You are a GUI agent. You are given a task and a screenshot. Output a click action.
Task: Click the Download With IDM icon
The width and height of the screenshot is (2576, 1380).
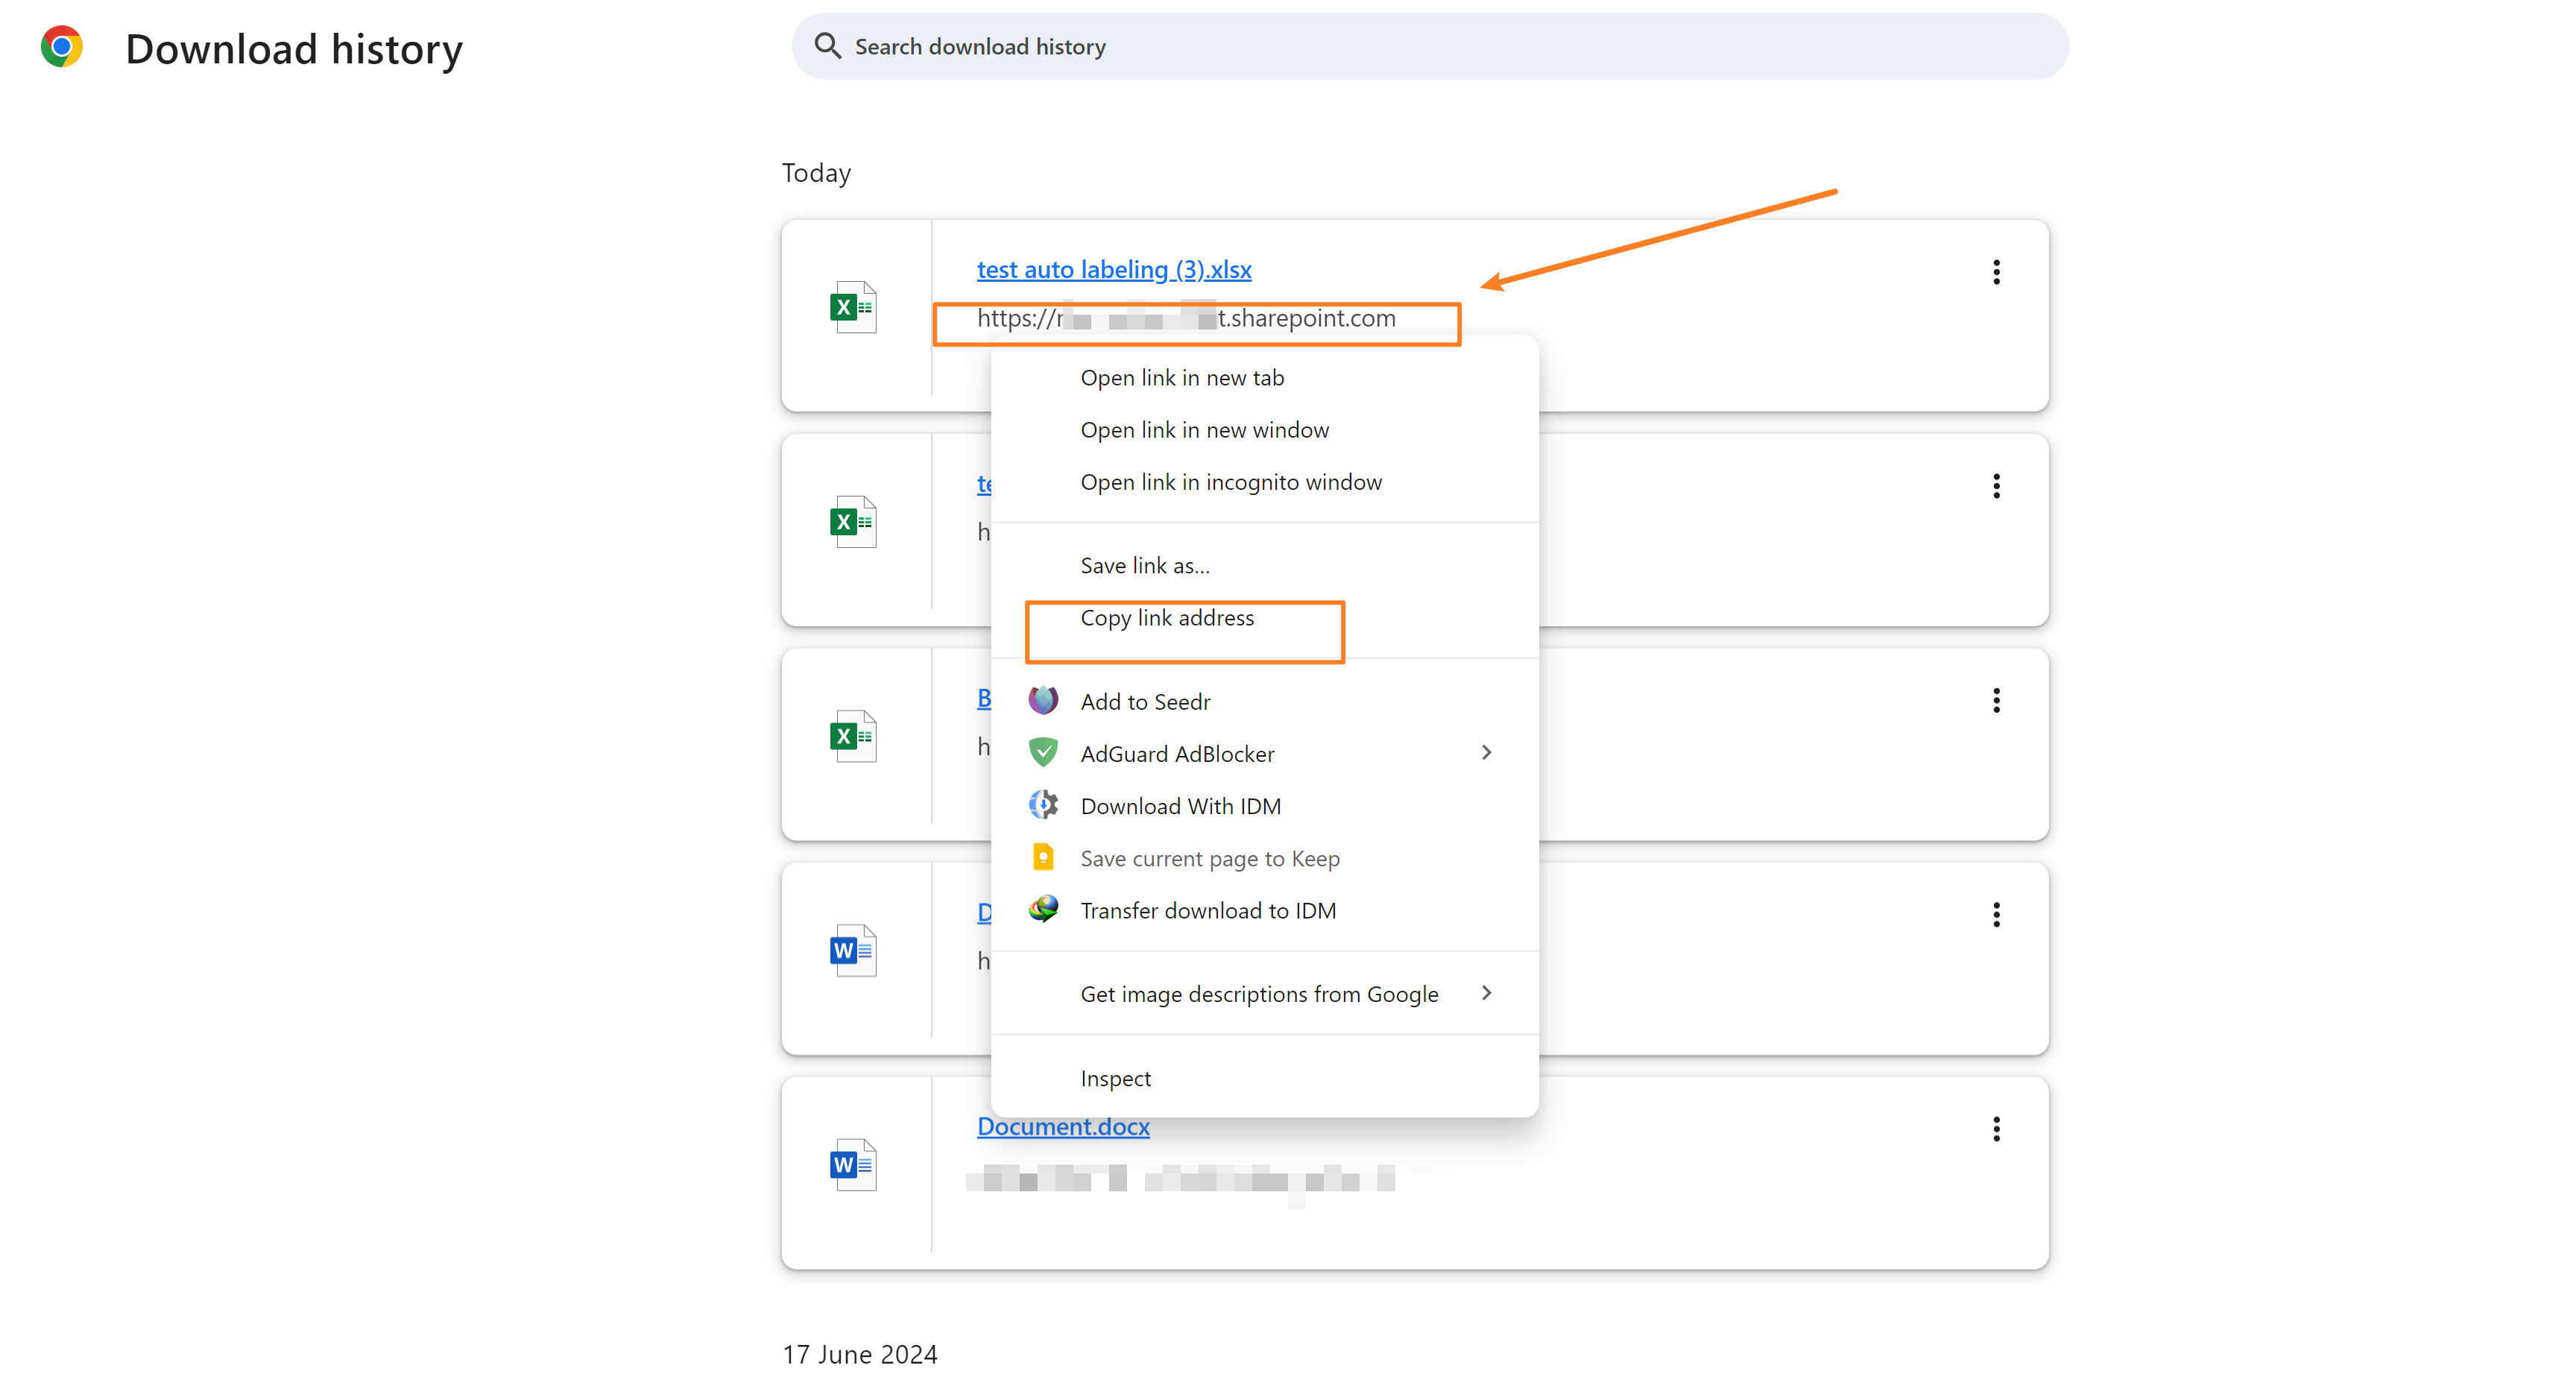click(1043, 805)
